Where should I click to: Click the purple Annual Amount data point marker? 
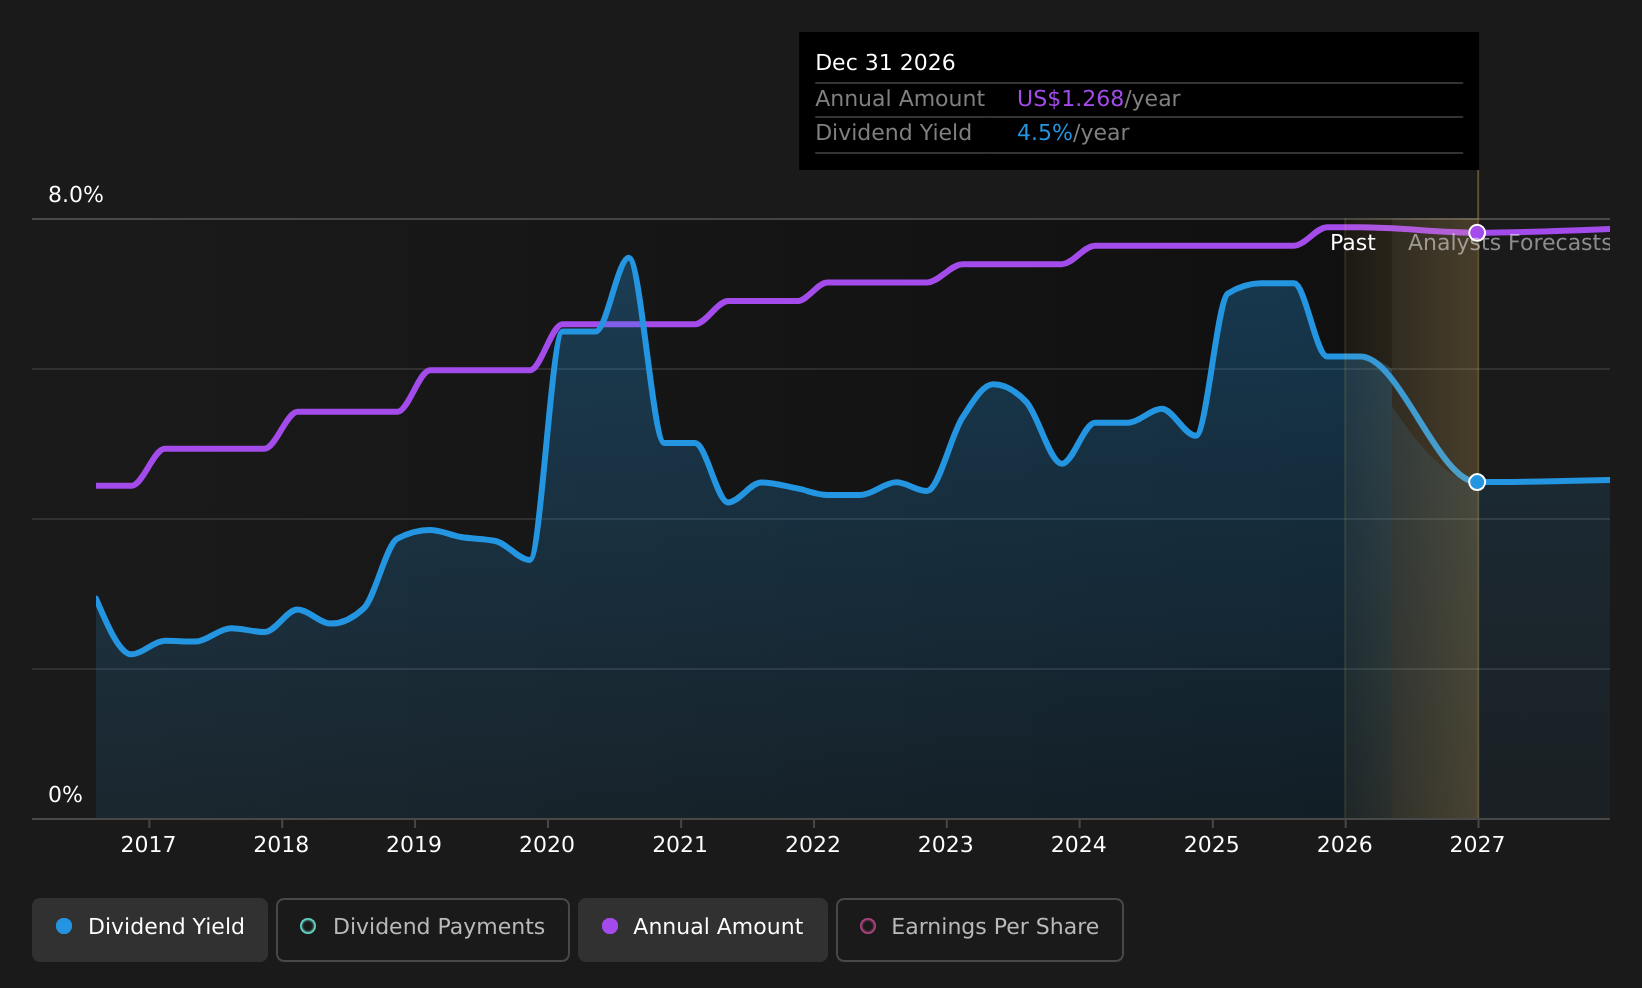(1477, 233)
